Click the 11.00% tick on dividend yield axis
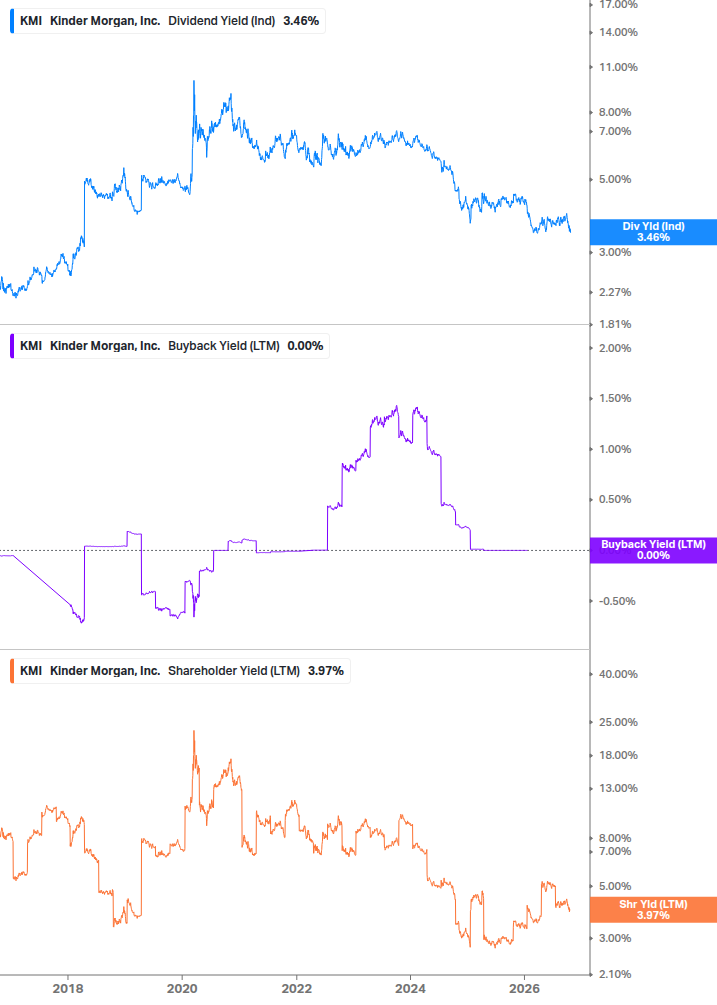The width and height of the screenshot is (717, 1005). (618, 67)
